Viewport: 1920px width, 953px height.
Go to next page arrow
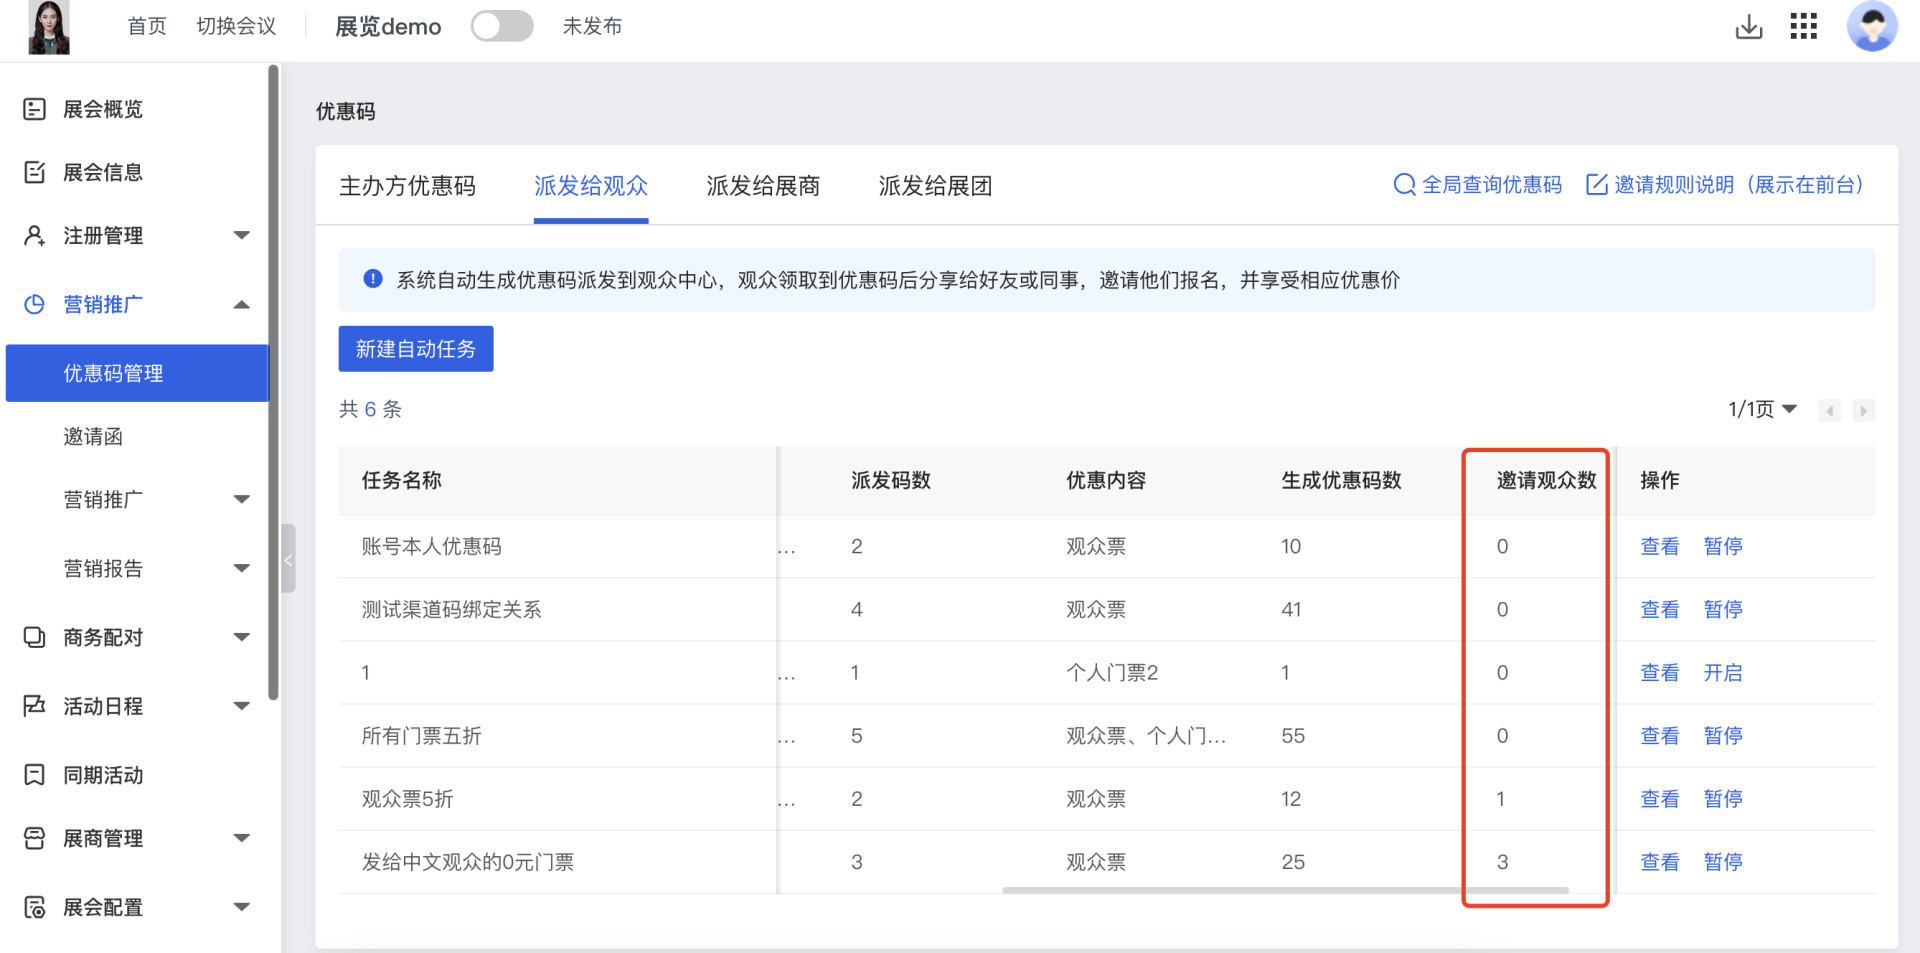pyautogui.click(x=1863, y=410)
